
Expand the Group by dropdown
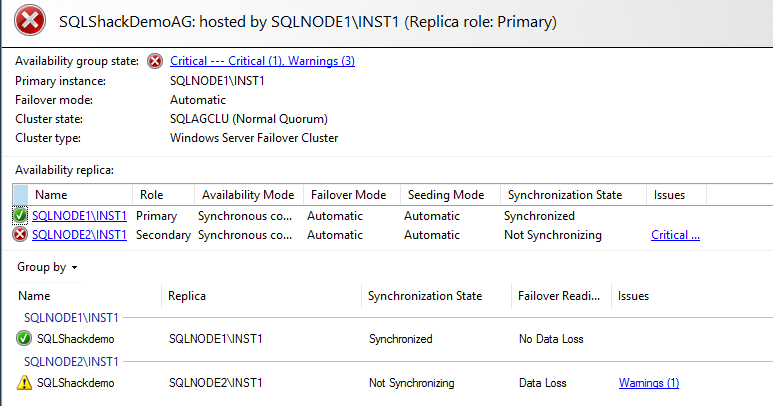[x=47, y=267]
